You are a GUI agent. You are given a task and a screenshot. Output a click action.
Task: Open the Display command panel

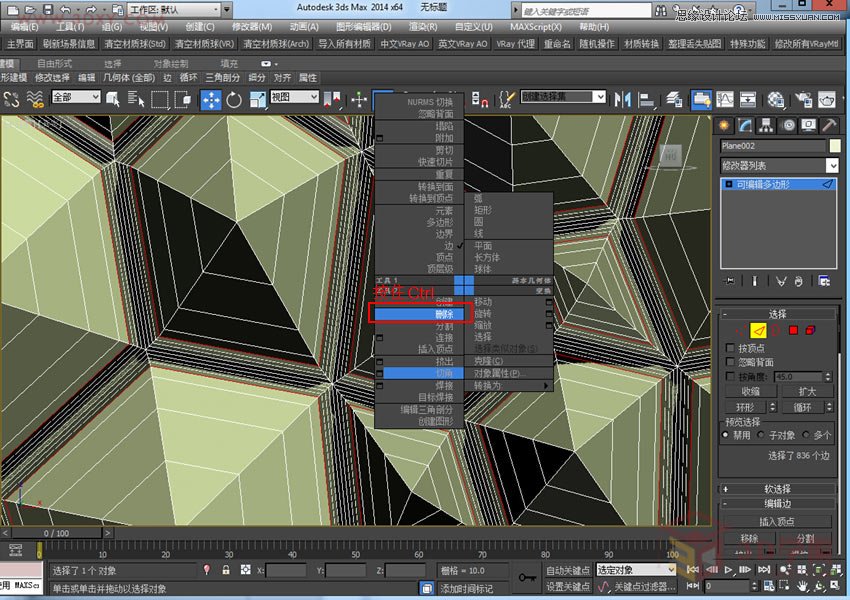809,126
